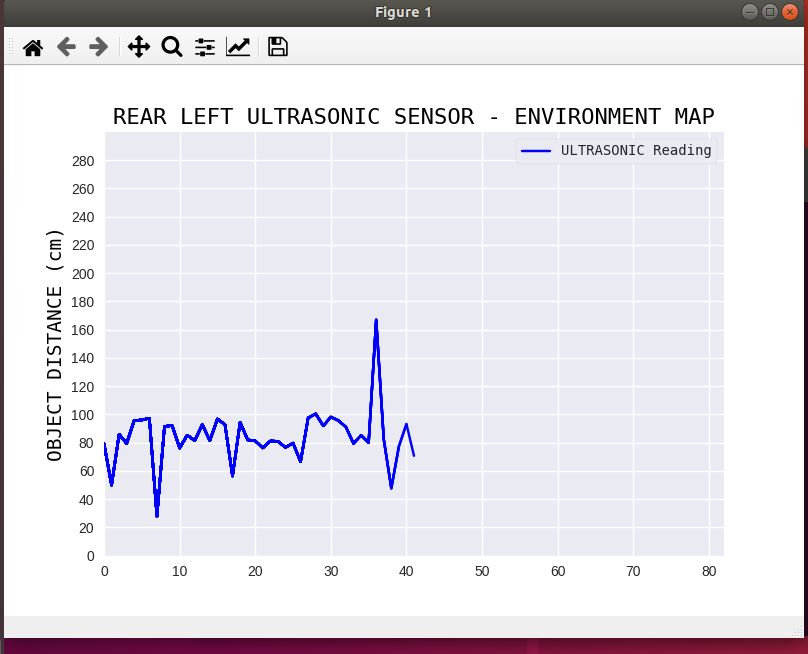This screenshot has height=654, width=808.
Task: Activate the pan/move axes tool
Action: click(x=139, y=47)
